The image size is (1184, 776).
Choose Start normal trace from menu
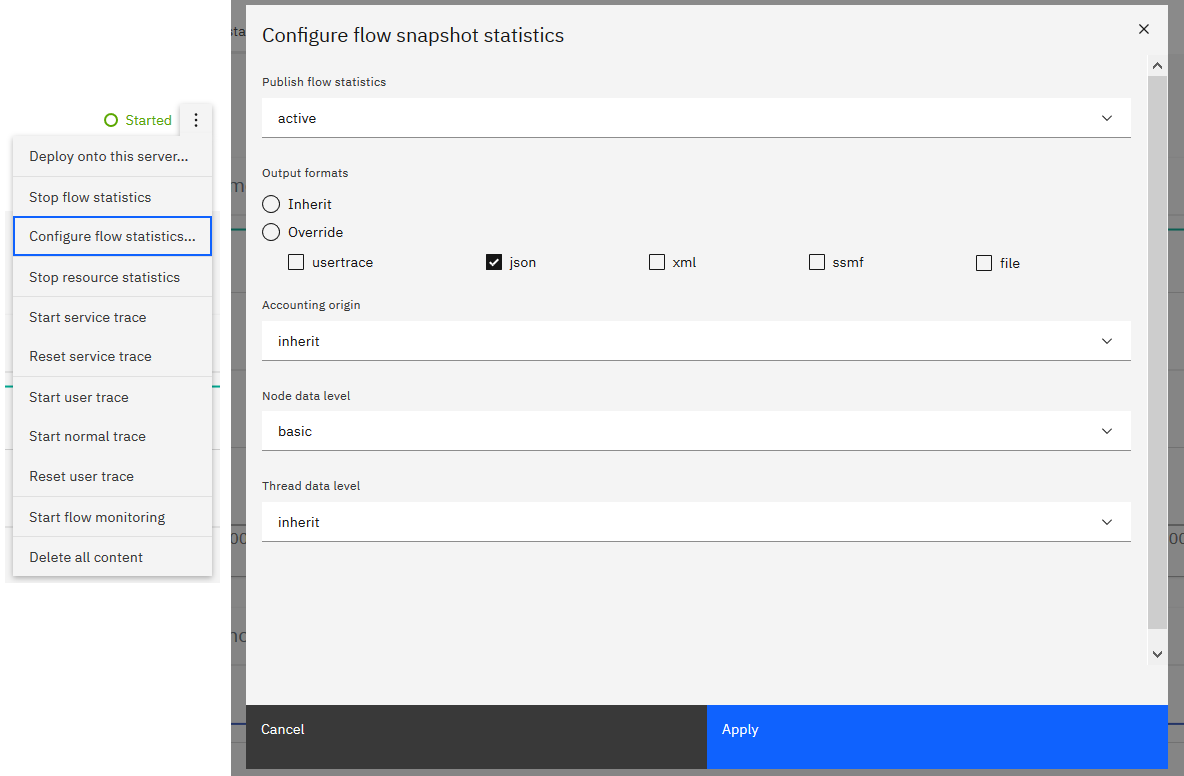113,436
